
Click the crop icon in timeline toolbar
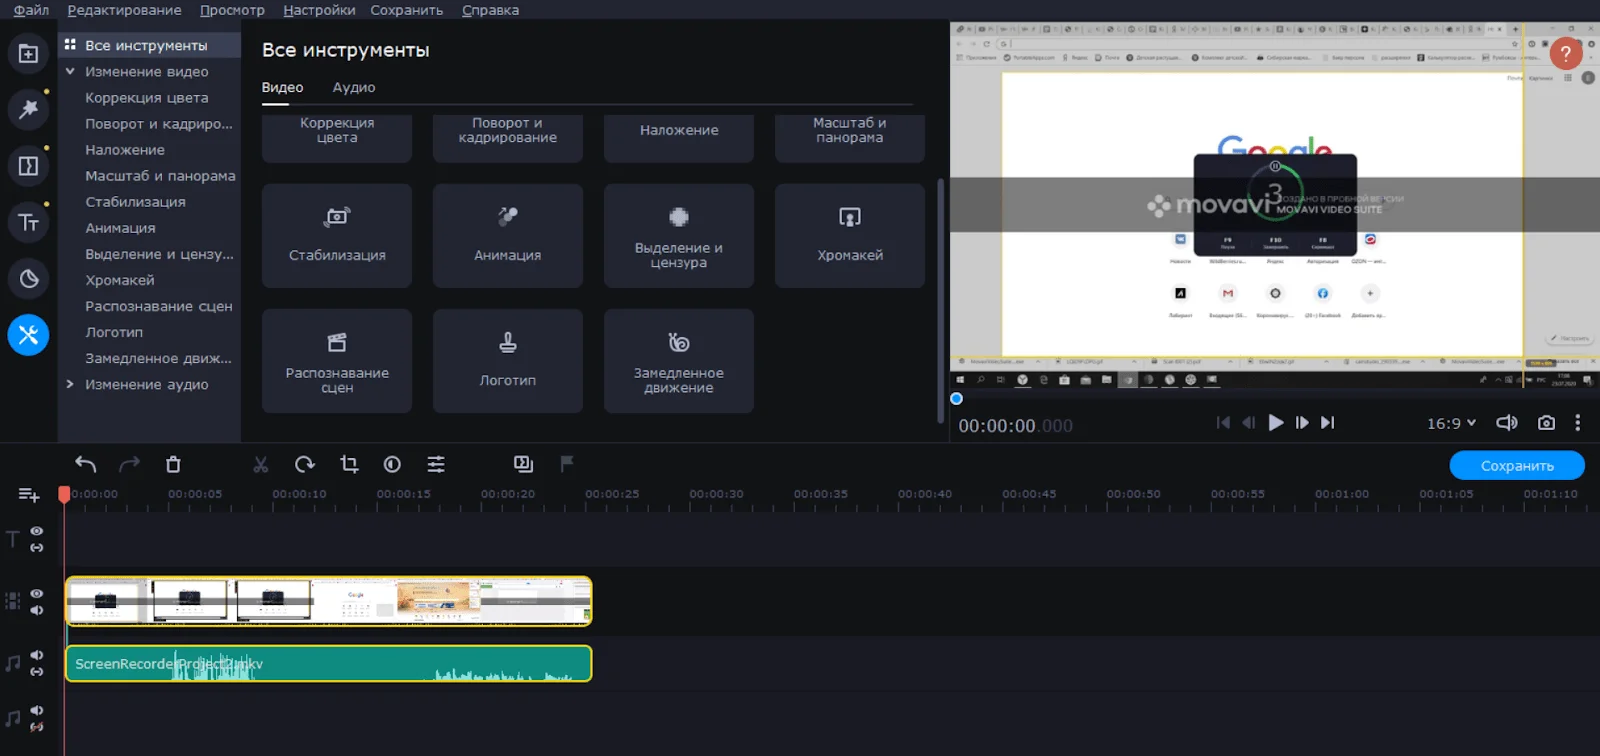pyautogui.click(x=349, y=464)
